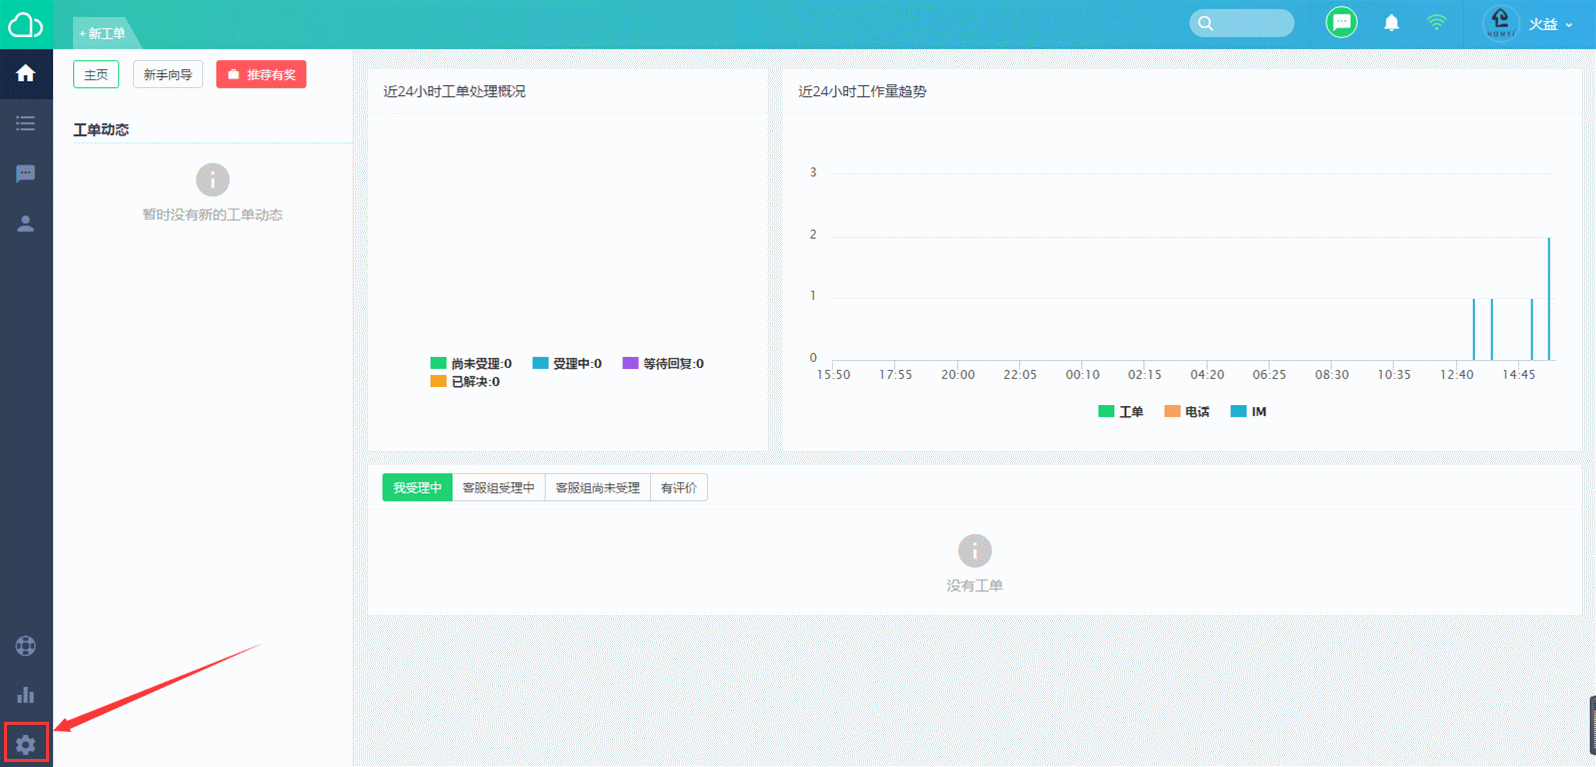1596x767 pixels.
Task: Switch to the 有评价 tab
Action: (678, 488)
